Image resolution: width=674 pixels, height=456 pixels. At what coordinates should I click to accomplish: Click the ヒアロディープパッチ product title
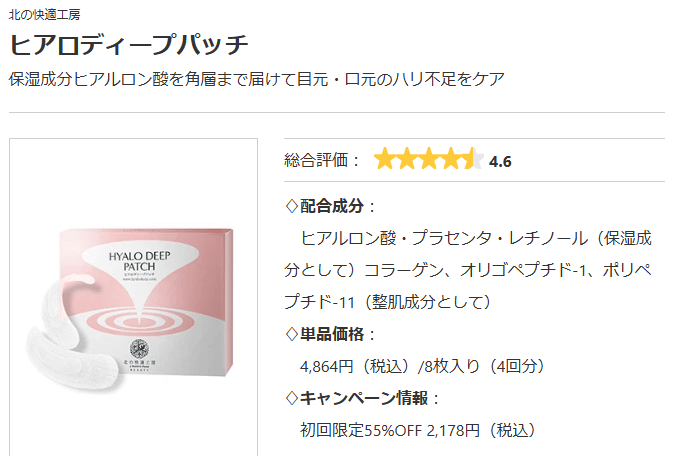129,46
